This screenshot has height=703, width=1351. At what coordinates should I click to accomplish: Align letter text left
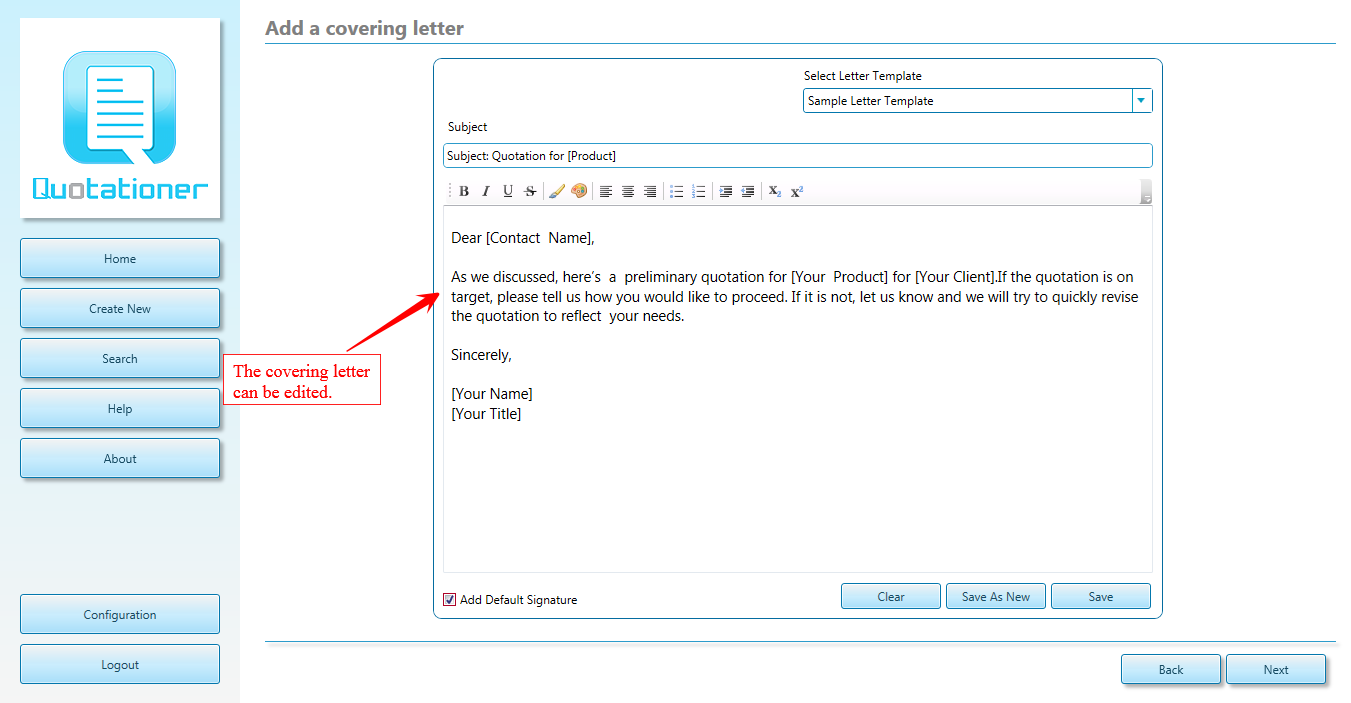tap(606, 191)
